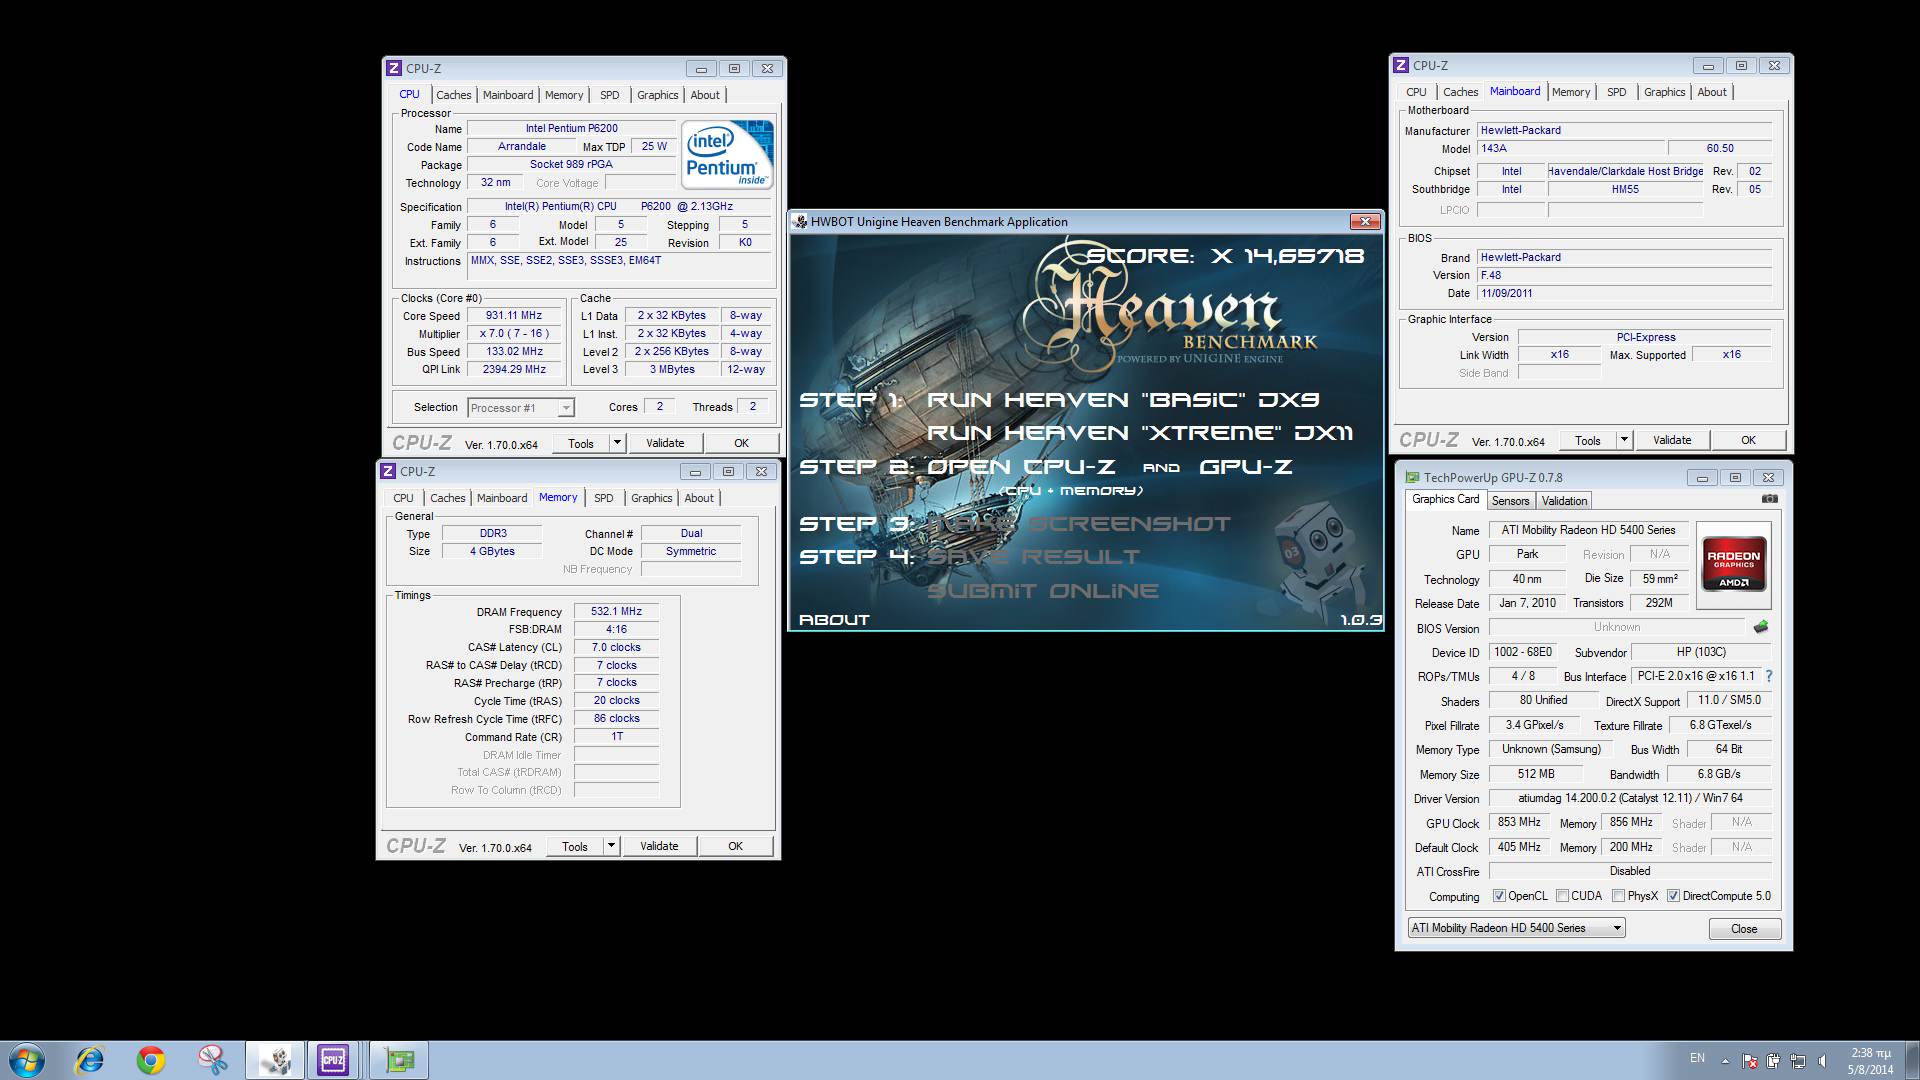Click the Core Speed 931.11 MHz value
1920x1080 pixels.
514,315
